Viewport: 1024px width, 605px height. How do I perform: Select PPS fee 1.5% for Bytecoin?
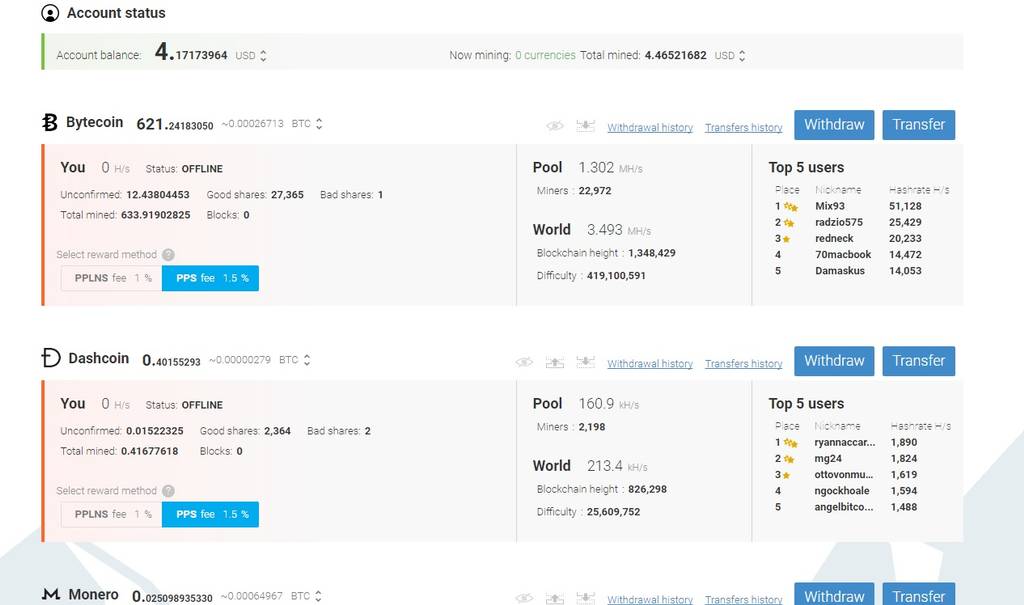(210, 278)
